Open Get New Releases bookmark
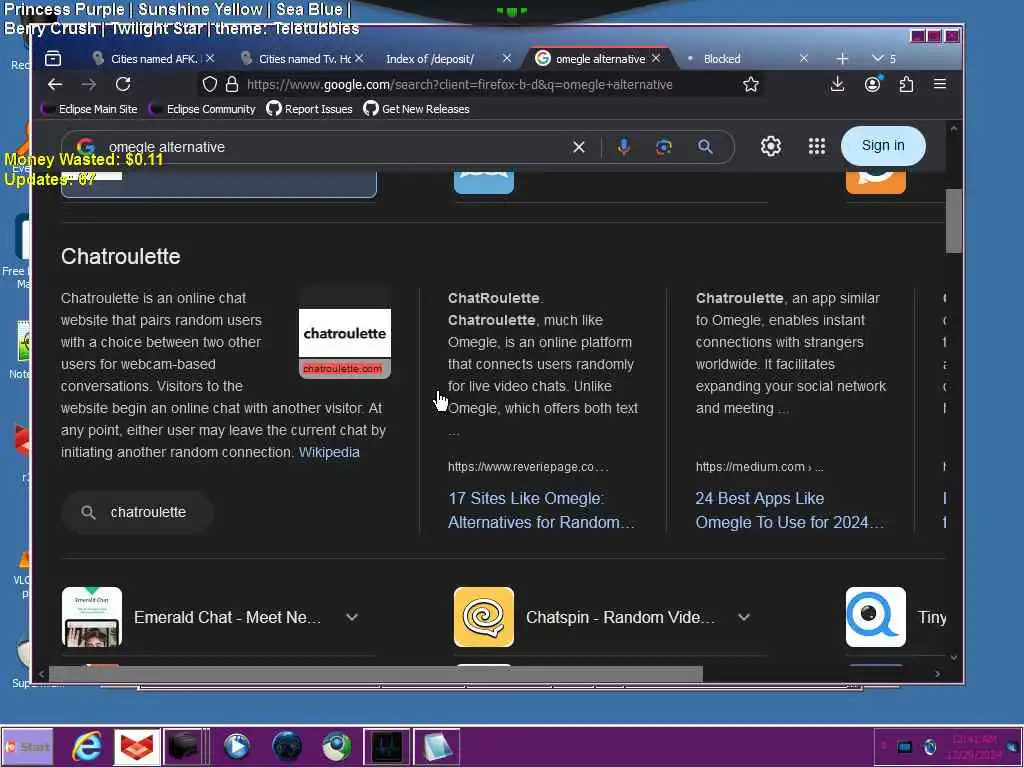The image size is (1024, 768). [417, 109]
